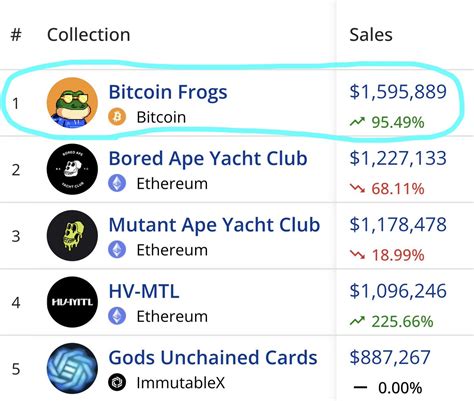The image size is (474, 401).
Task: Click Ethereum icon under Mutant Ape Yacht Club
Action: (x=117, y=250)
